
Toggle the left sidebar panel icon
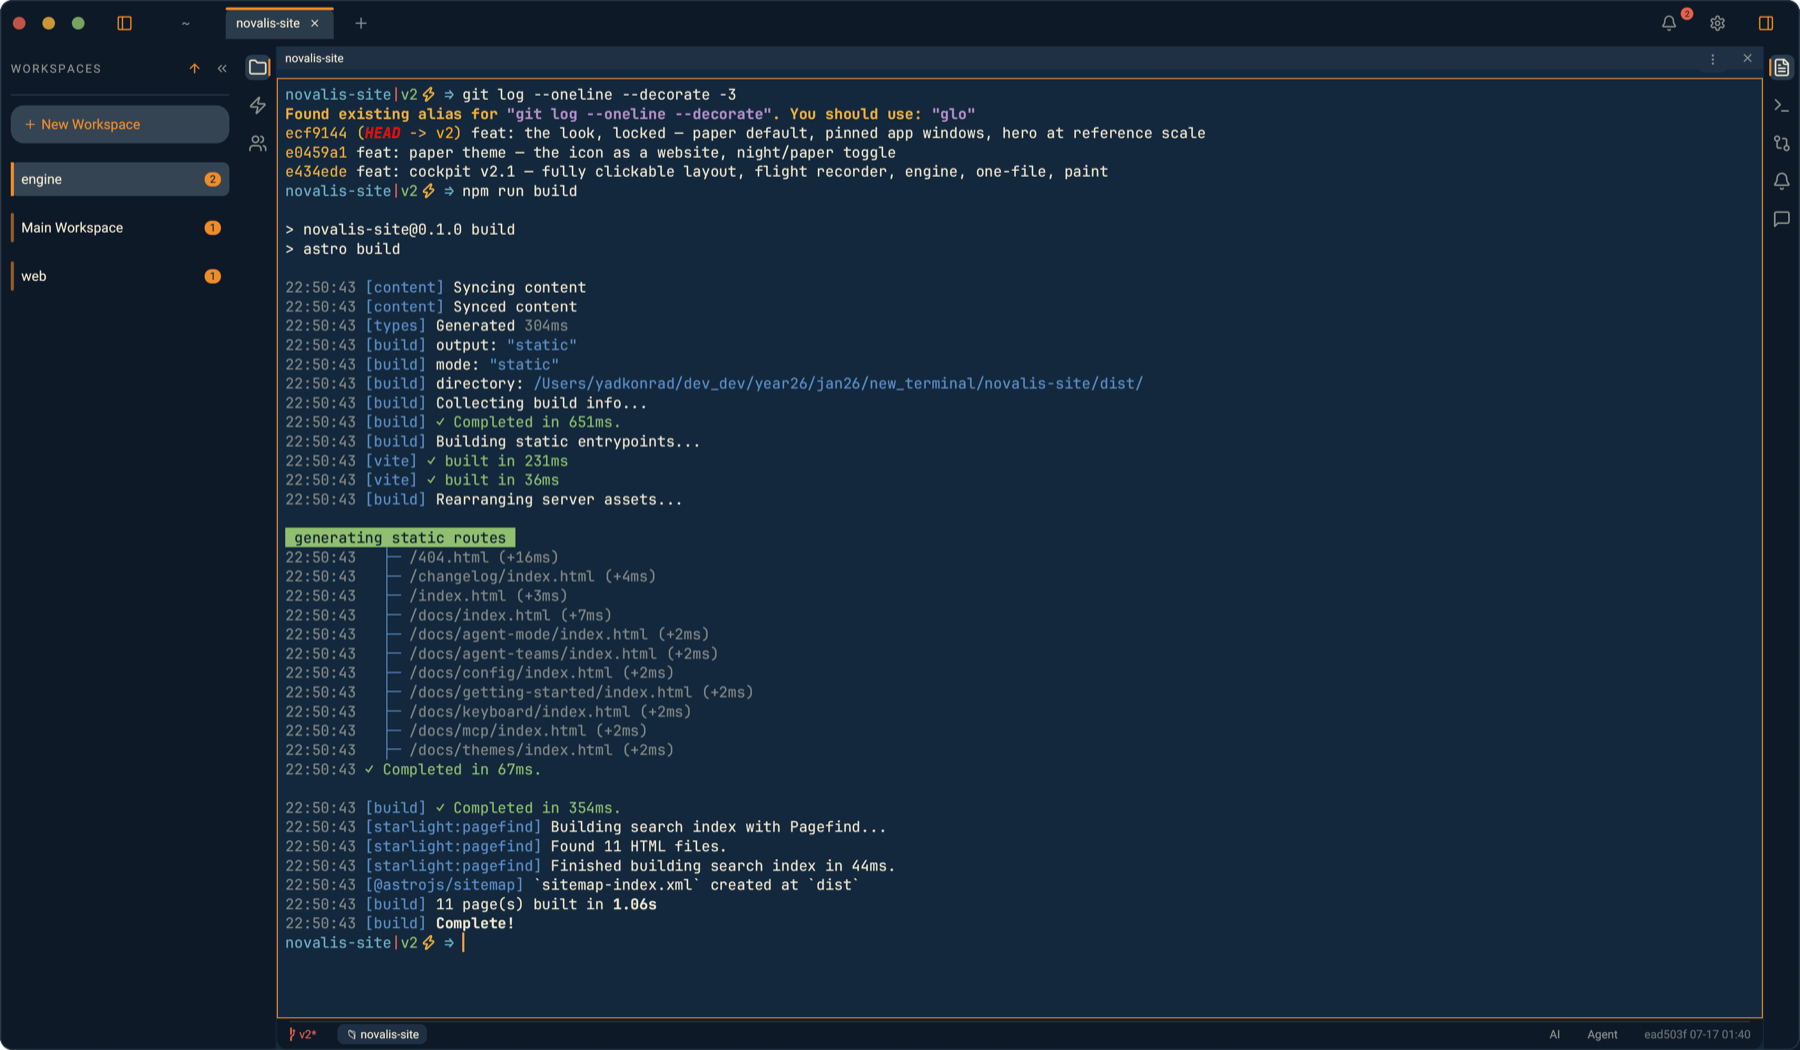[x=124, y=23]
